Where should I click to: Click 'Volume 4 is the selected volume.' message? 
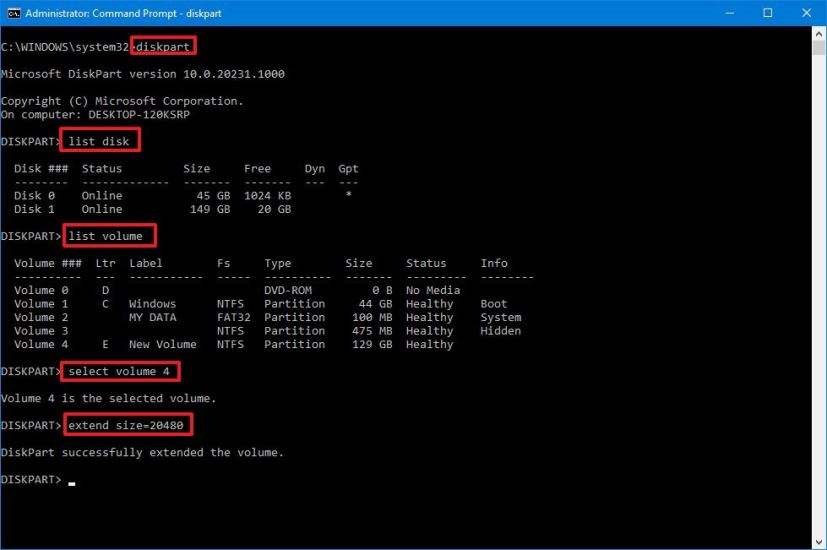tap(109, 398)
